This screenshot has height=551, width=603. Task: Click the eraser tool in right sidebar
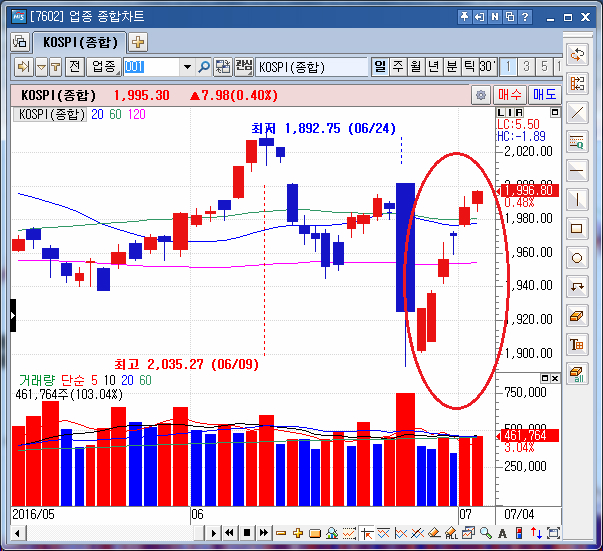tap(577, 316)
